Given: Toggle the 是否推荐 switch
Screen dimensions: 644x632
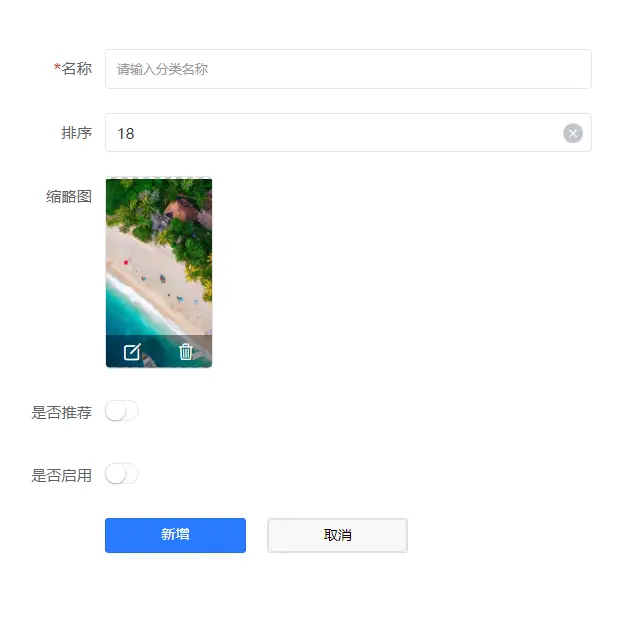Looking at the screenshot, I should point(122,411).
